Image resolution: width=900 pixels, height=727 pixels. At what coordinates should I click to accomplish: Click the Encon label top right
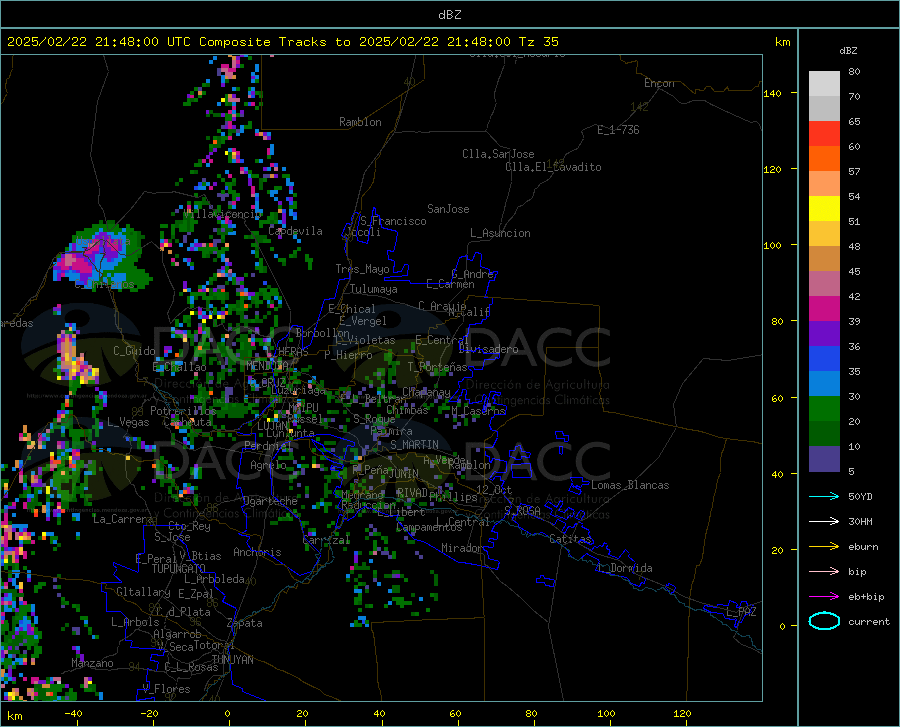point(660,83)
